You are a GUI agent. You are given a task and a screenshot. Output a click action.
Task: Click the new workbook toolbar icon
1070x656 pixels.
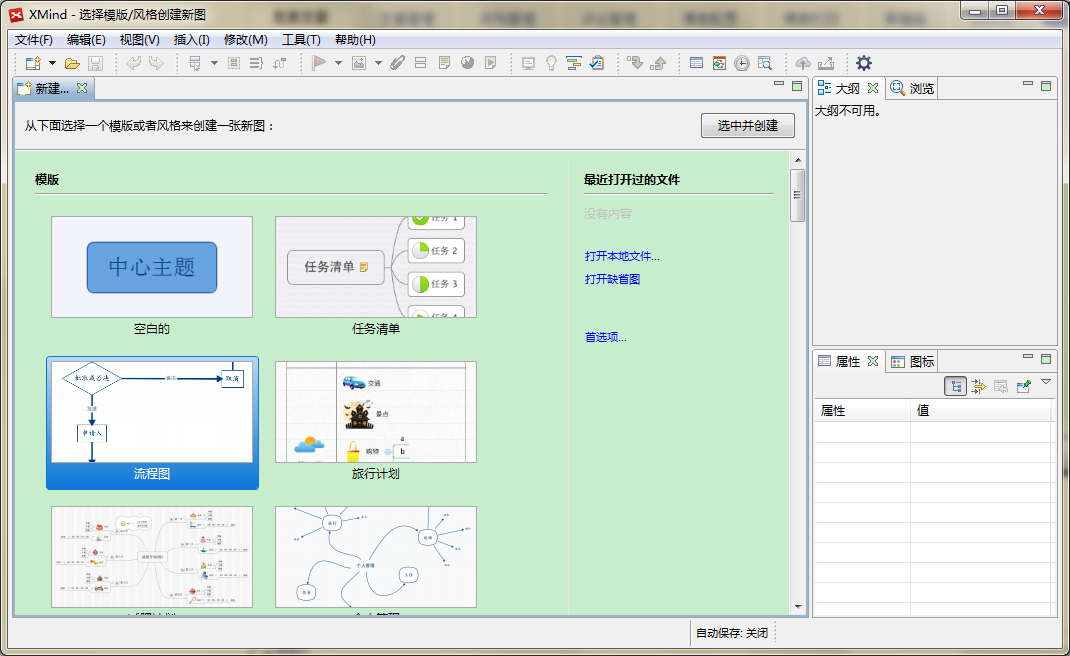33,63
